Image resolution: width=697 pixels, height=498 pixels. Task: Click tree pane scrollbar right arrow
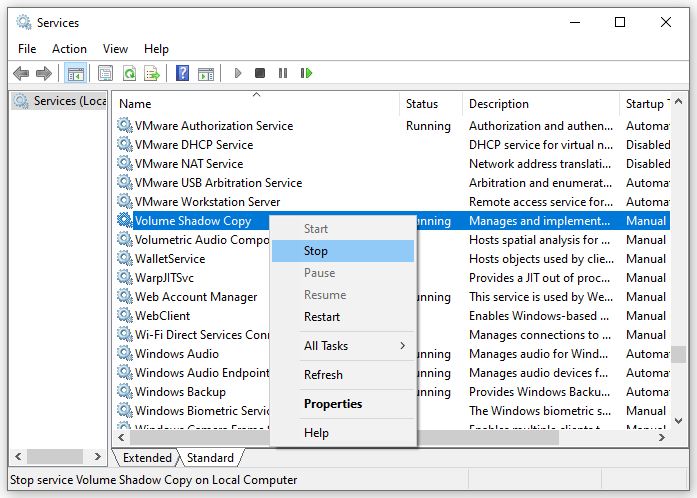click(98, 457)
